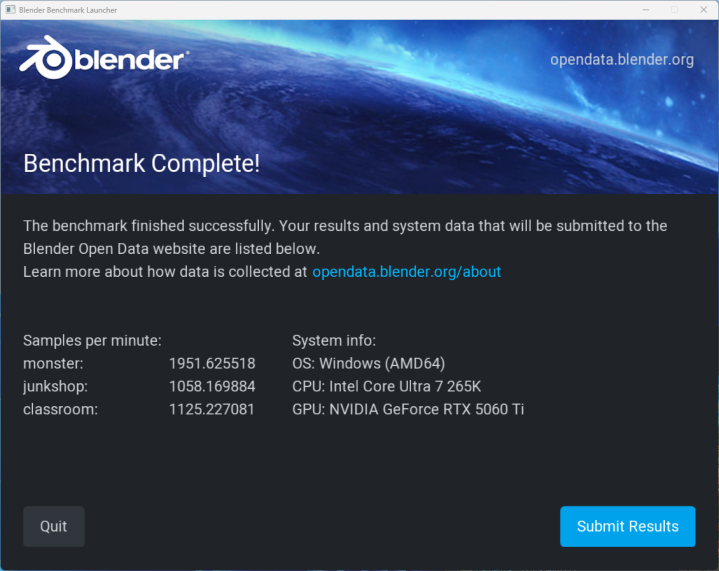This screenshot has width=719, height=571.
Task: Click the Samples per minute: heading
Action: click(92, 340)
